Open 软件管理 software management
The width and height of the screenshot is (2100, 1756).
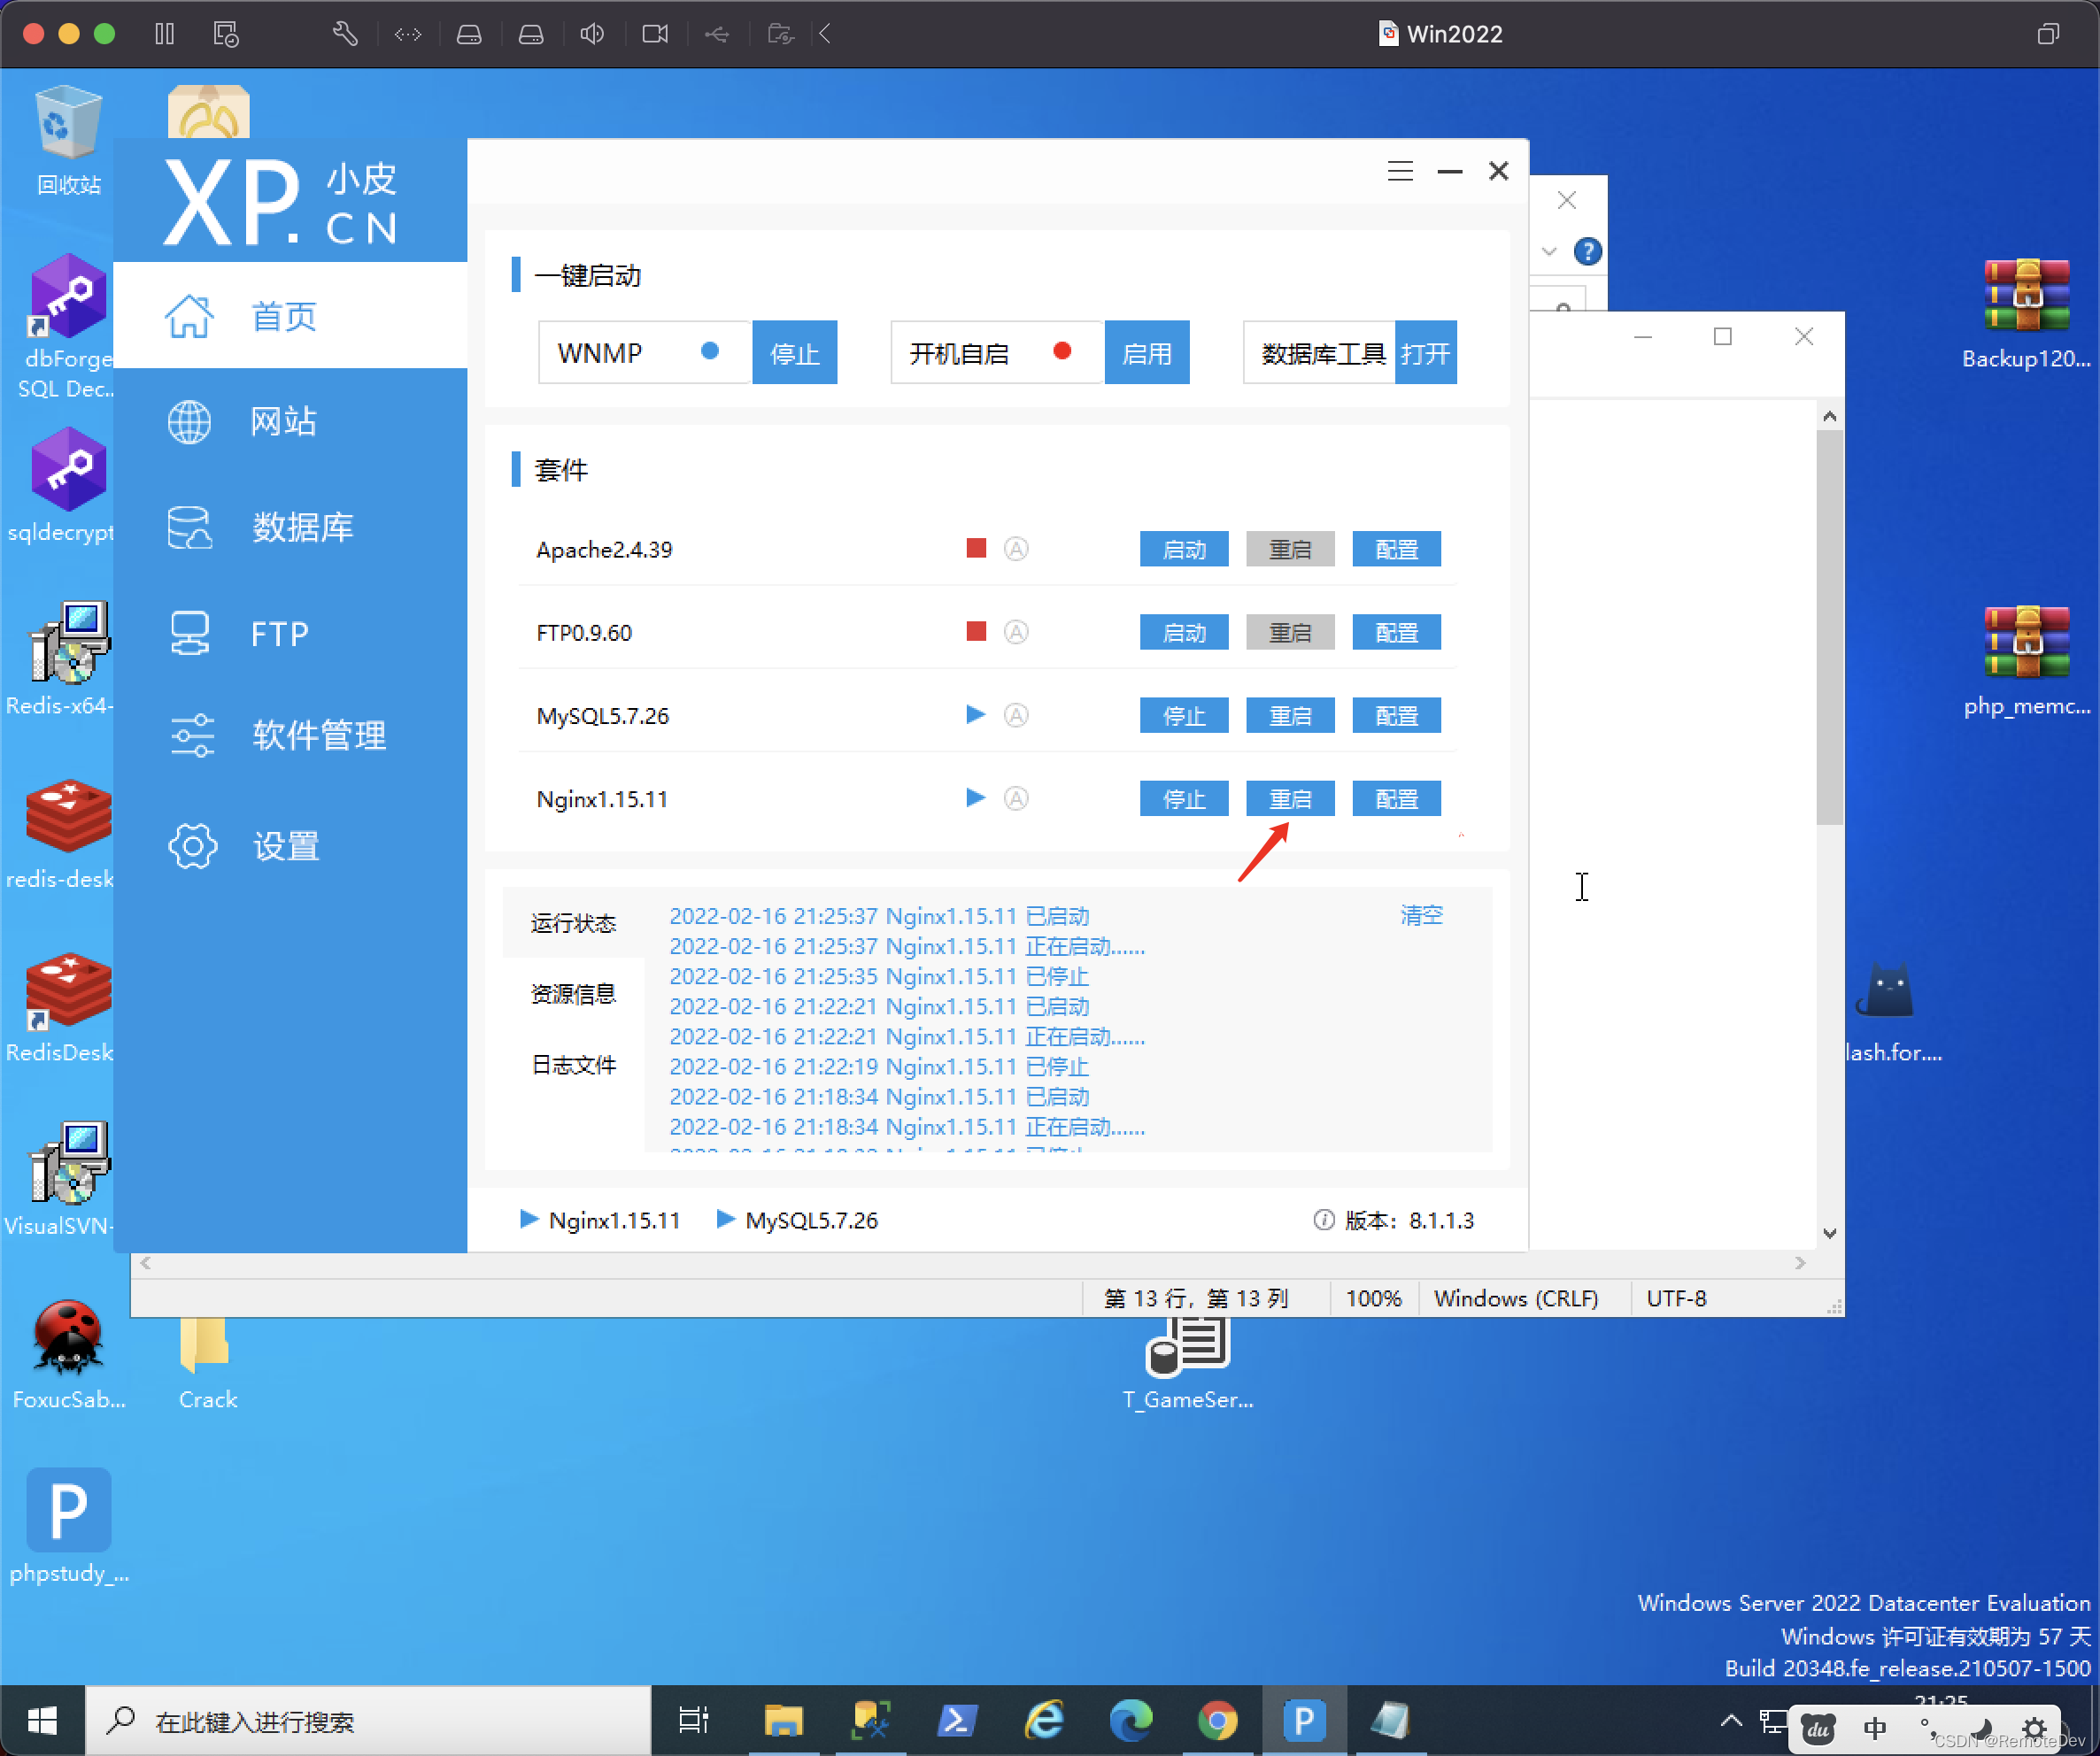click(290, 735)
